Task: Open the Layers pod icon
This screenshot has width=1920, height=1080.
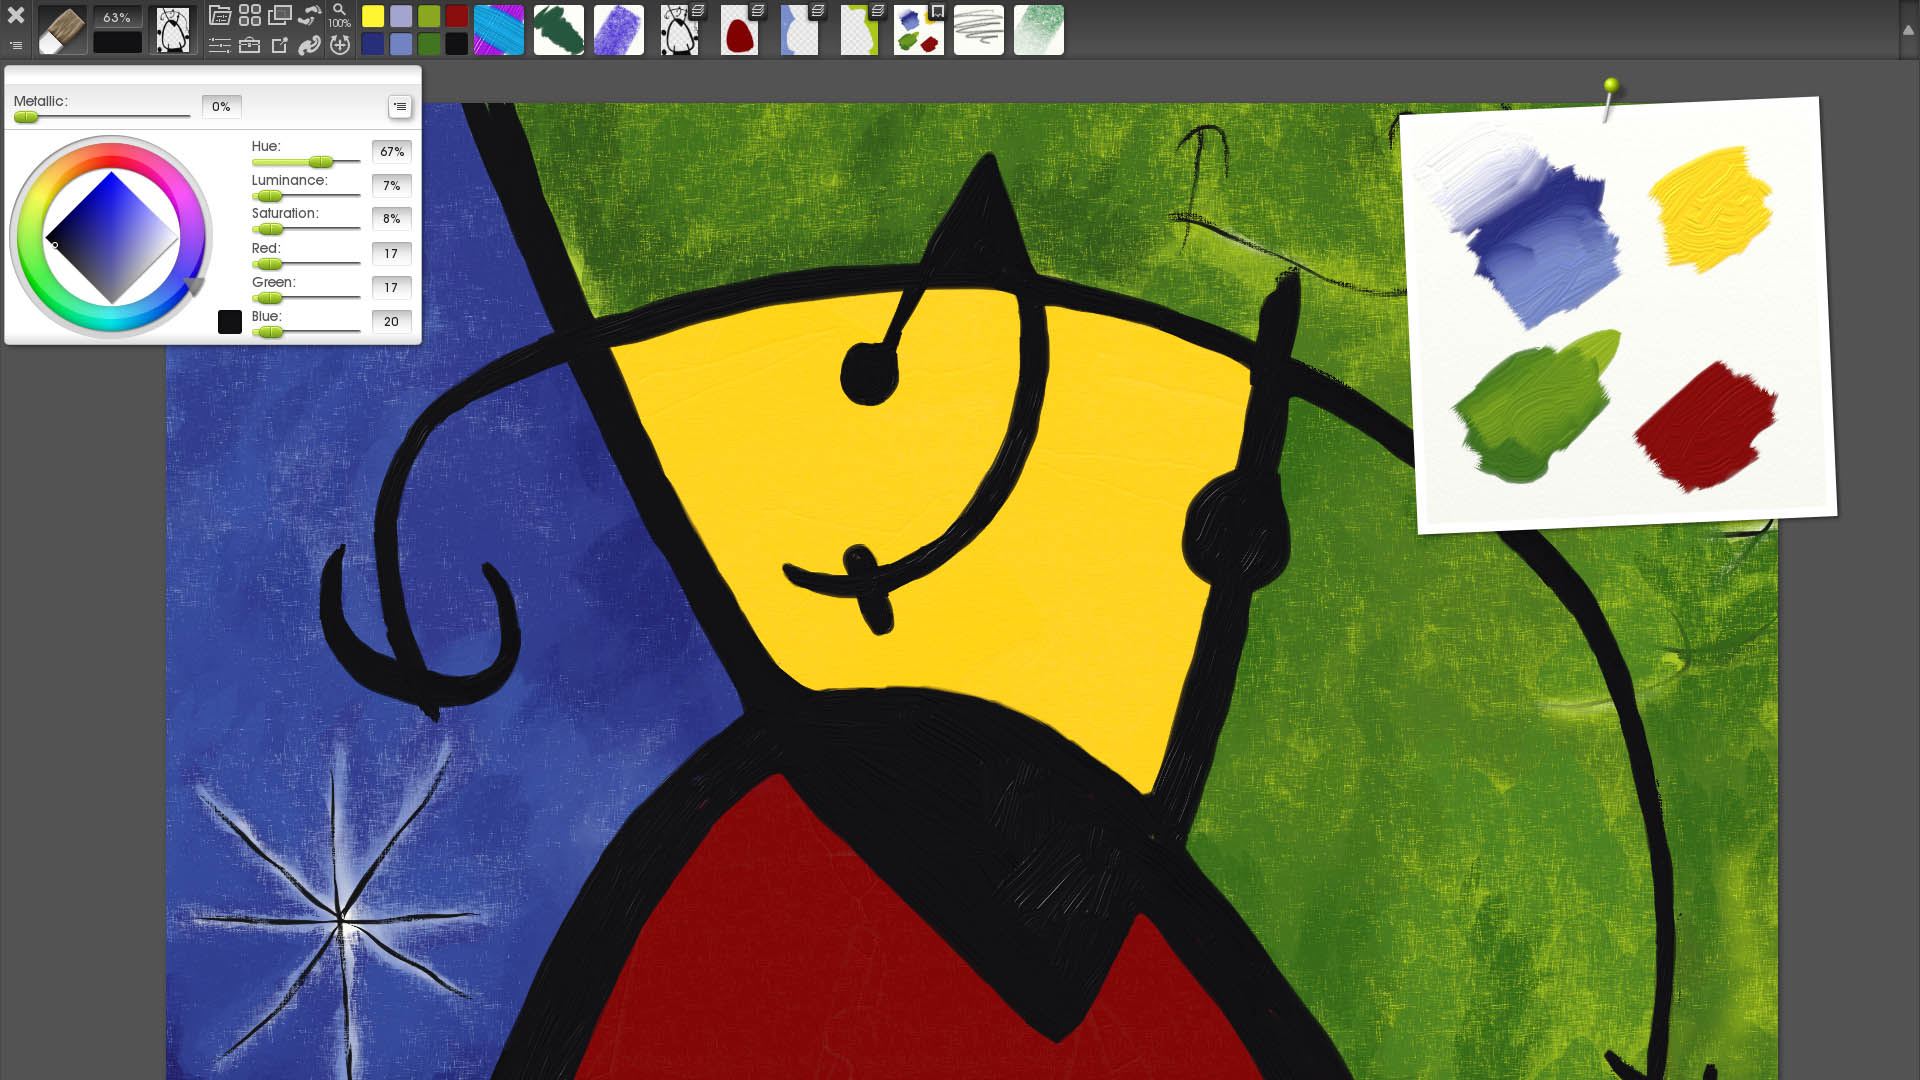Action: pyautogui.click(x=281, y=15)
